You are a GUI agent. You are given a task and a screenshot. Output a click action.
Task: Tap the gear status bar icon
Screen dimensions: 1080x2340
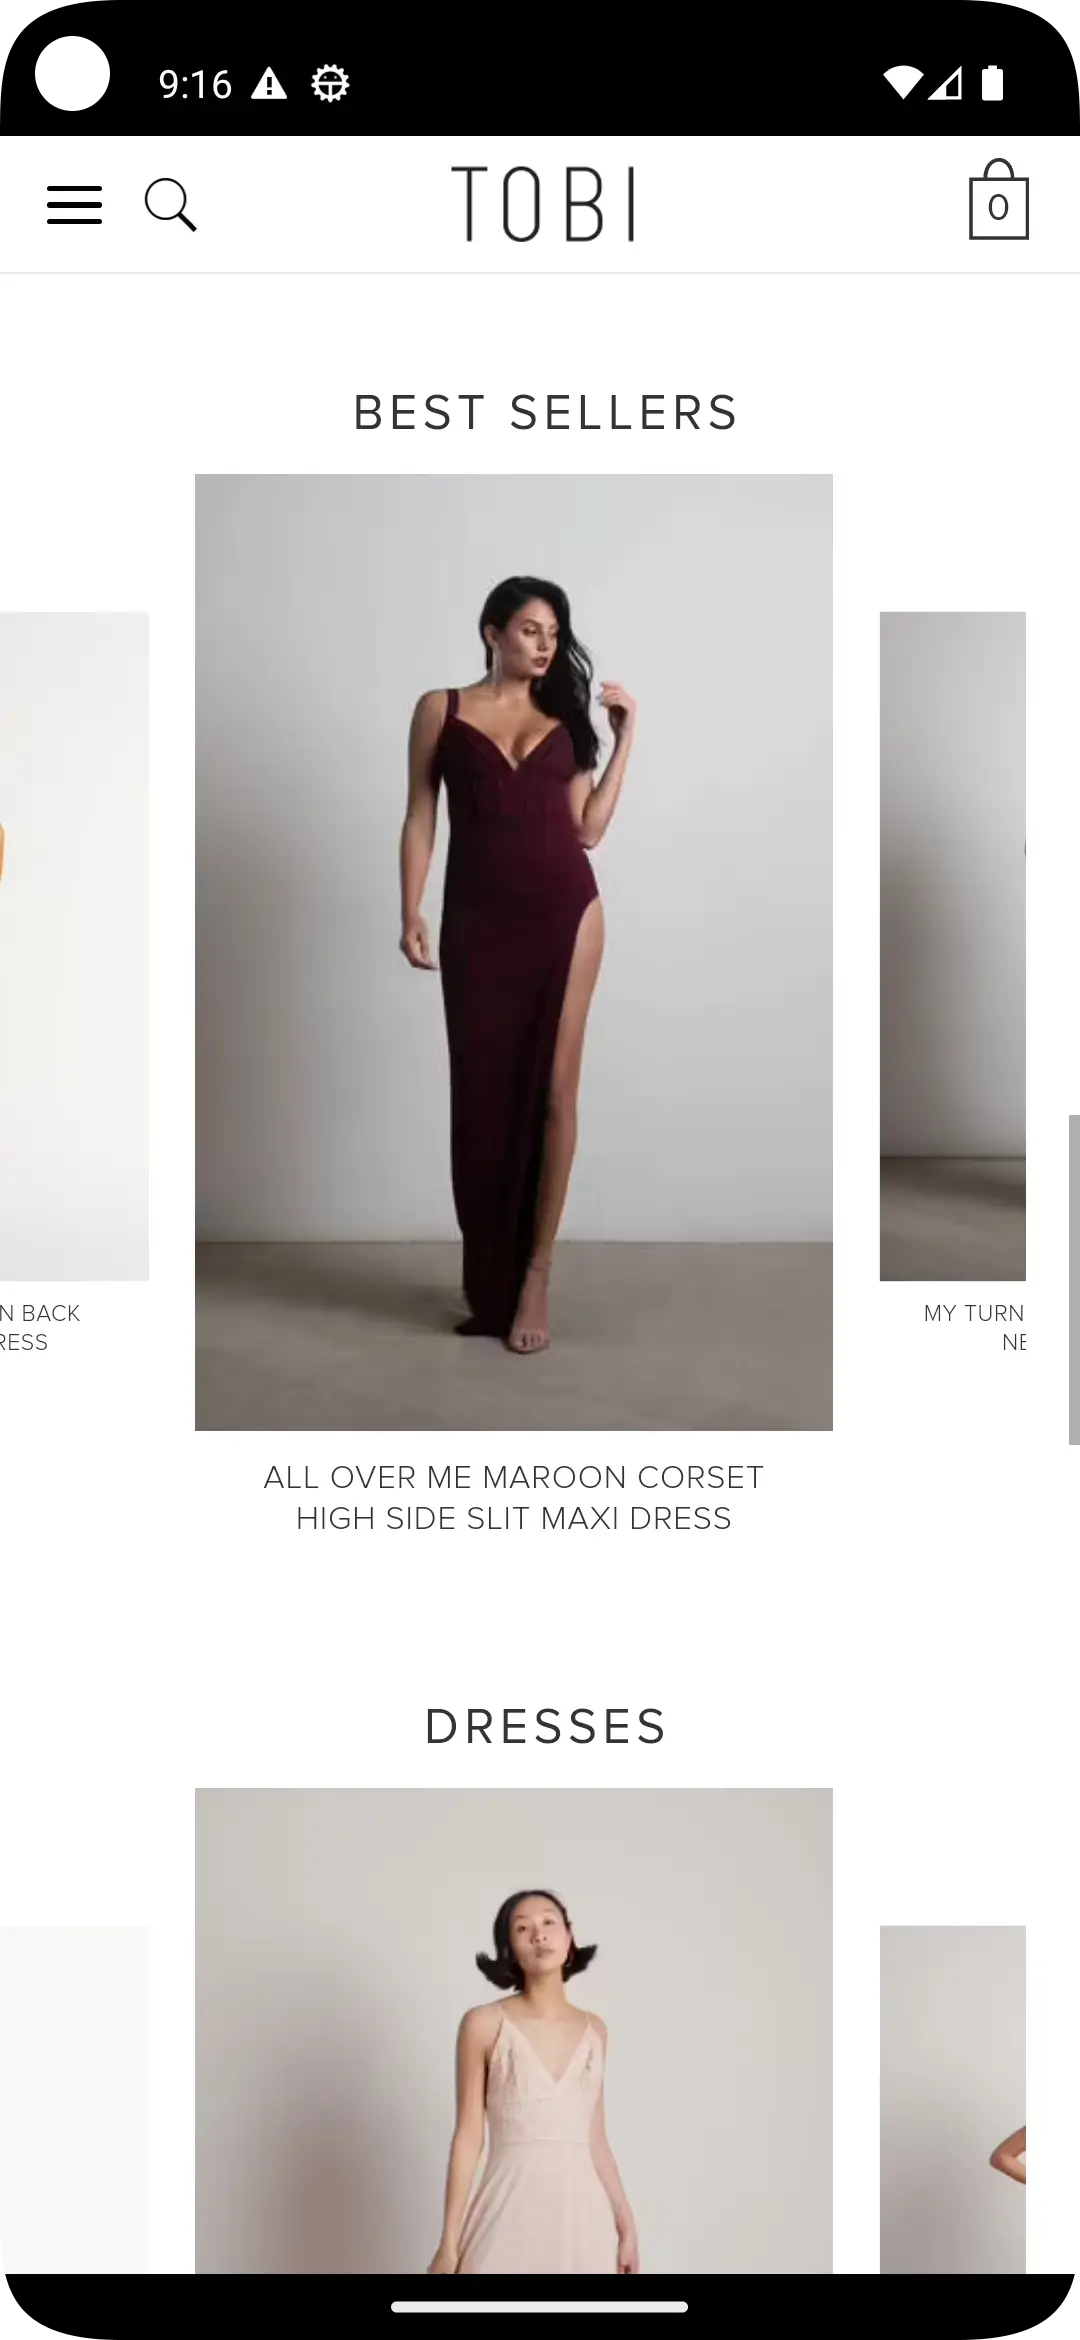point(330,84)
